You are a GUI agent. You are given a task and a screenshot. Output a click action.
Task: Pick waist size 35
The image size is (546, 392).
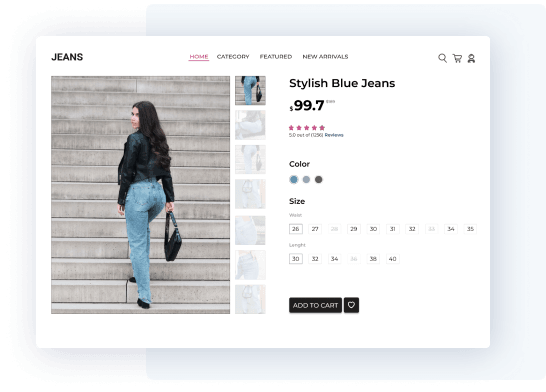click(x=470, y=229)
